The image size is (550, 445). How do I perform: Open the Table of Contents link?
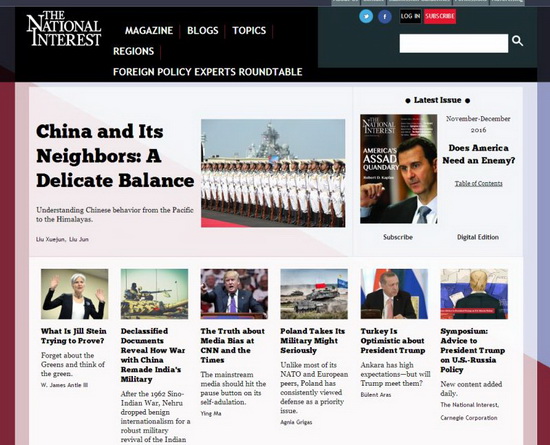tap(478, 183)
